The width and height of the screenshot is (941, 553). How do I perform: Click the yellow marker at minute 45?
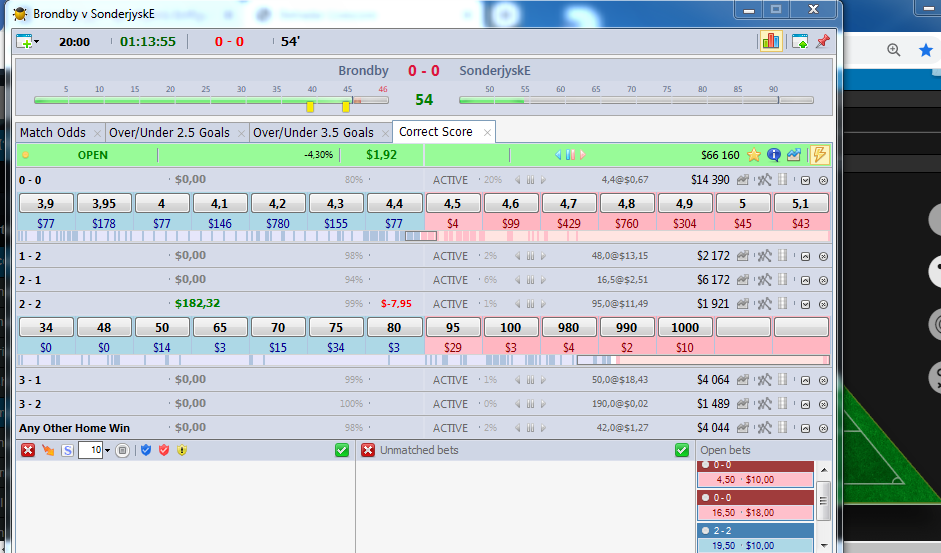[346, 107]
